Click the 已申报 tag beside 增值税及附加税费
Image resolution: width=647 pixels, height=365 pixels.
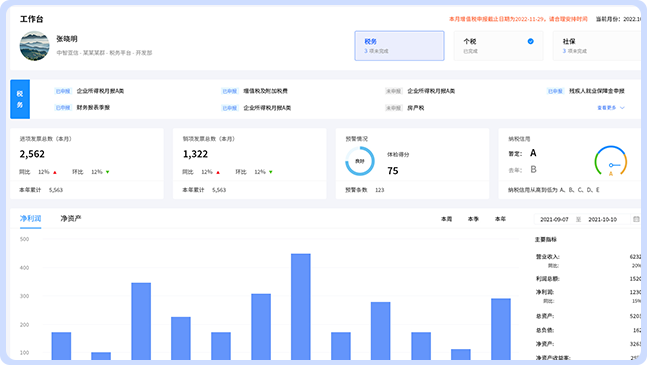tap(229, 91)
